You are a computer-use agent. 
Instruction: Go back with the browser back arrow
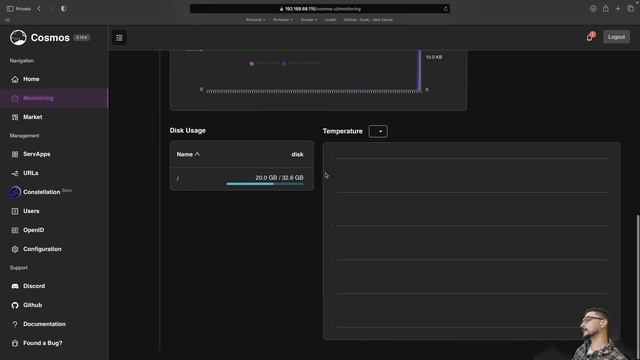pos(39,9)
